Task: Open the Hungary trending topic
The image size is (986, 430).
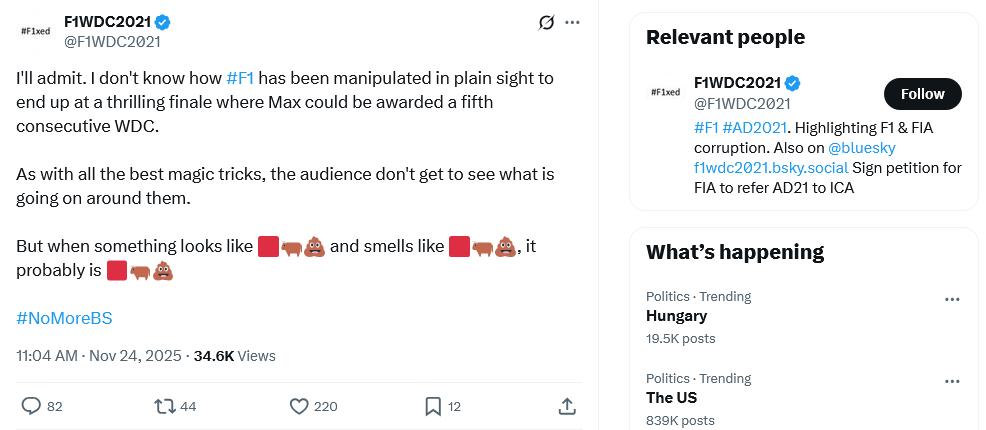Action: point(676,316)
